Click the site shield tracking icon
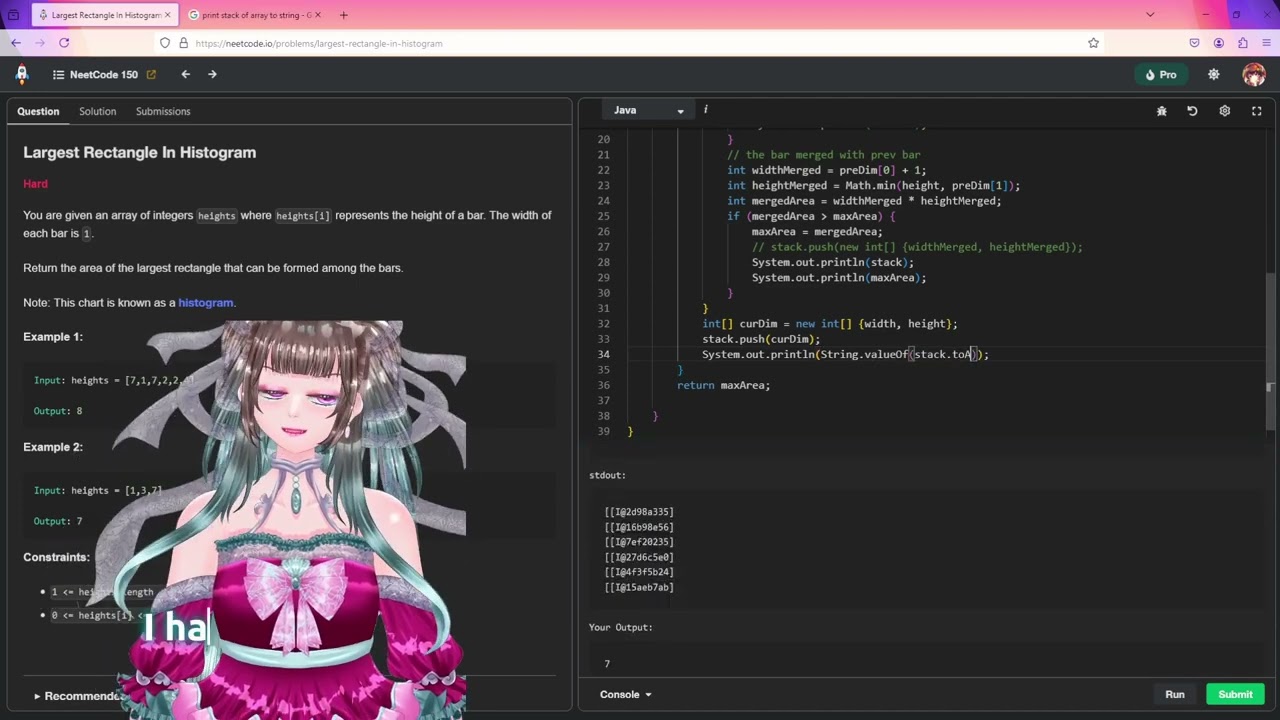Image resolution: width=1280 pixels, height=720 pixels. coord(165,43)
